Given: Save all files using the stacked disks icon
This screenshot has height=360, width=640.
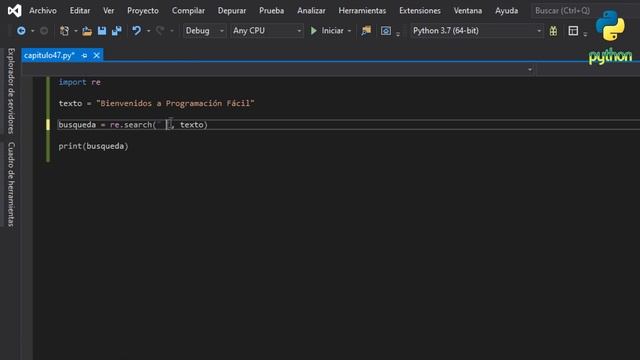Looking at the screenshot, I should (117, 31).
